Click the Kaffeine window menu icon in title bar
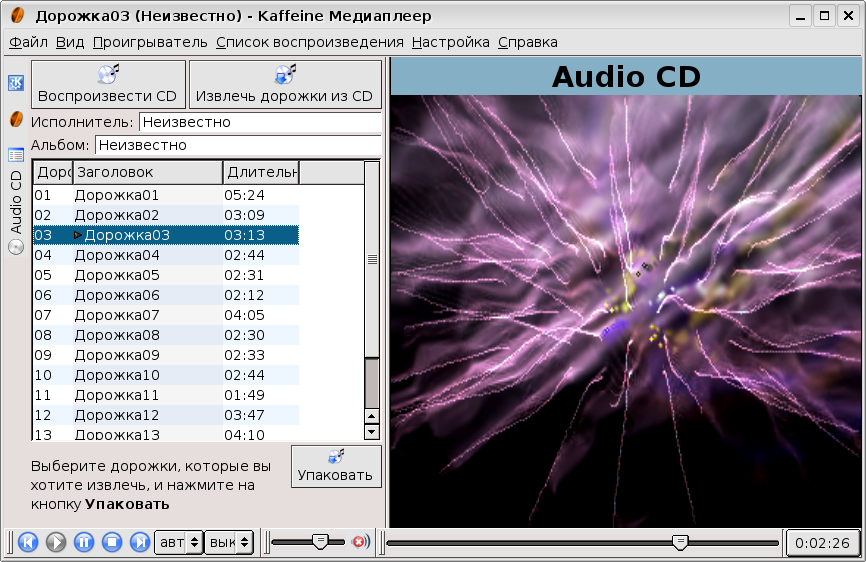866x562 pixels. pos(18,15)
